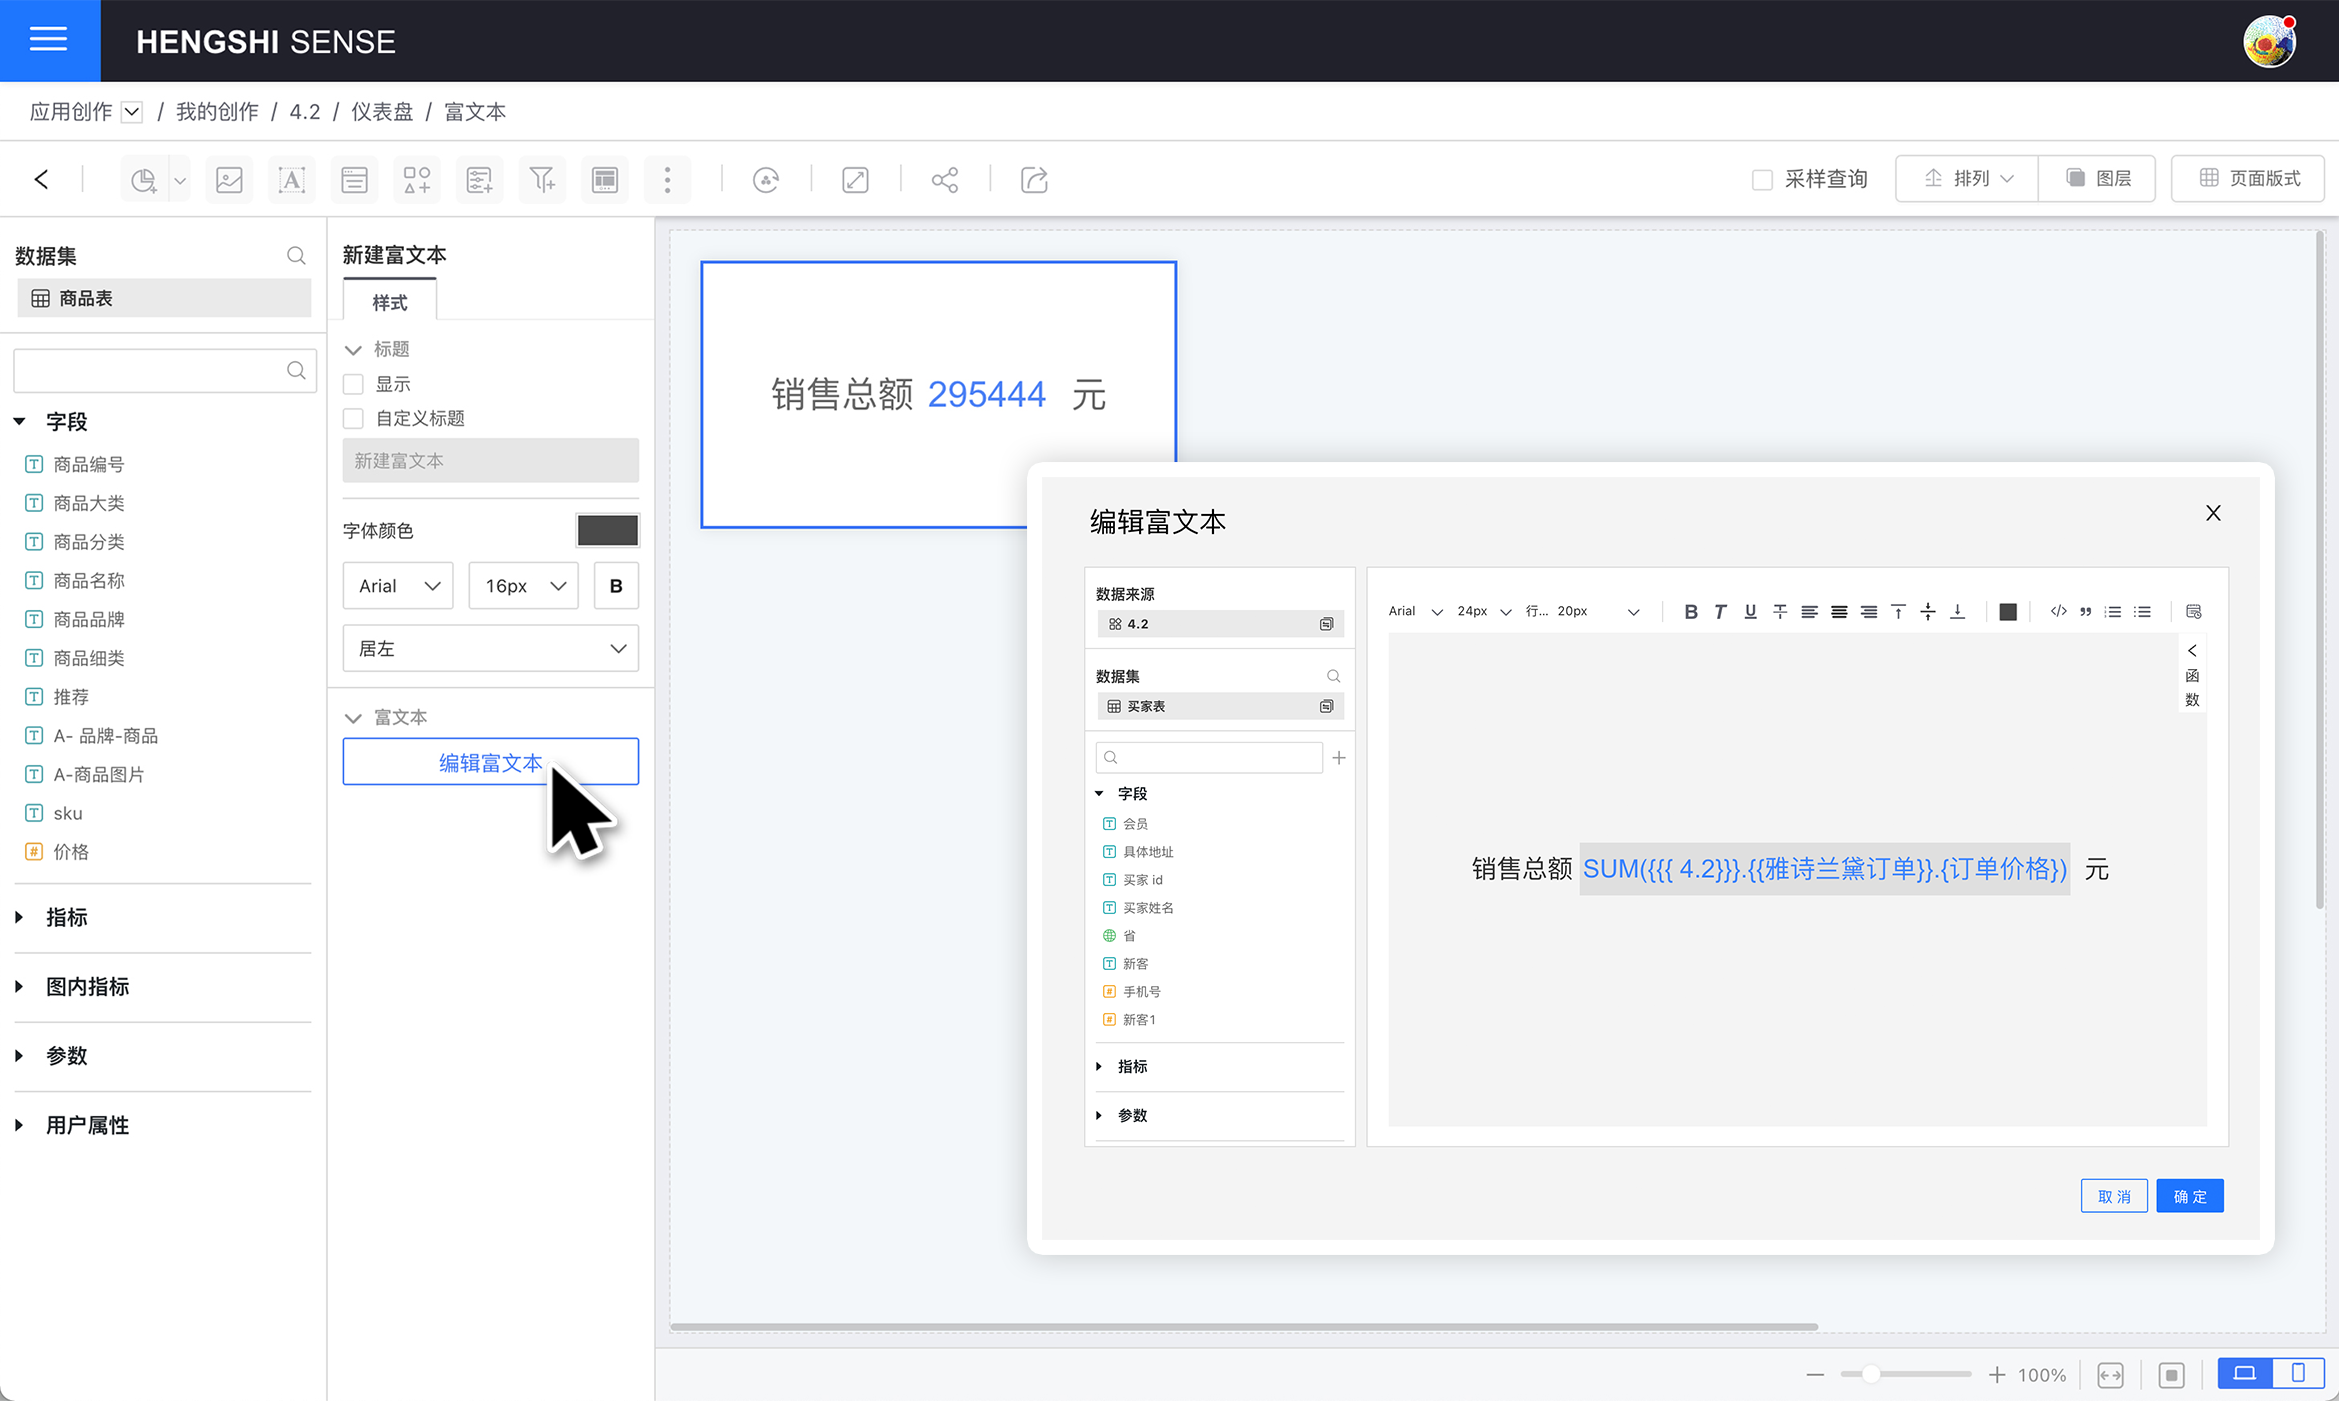2339x1401 pixels.
Task: Toggle strikethrough in rich text editor
Action: [1780, 612]
